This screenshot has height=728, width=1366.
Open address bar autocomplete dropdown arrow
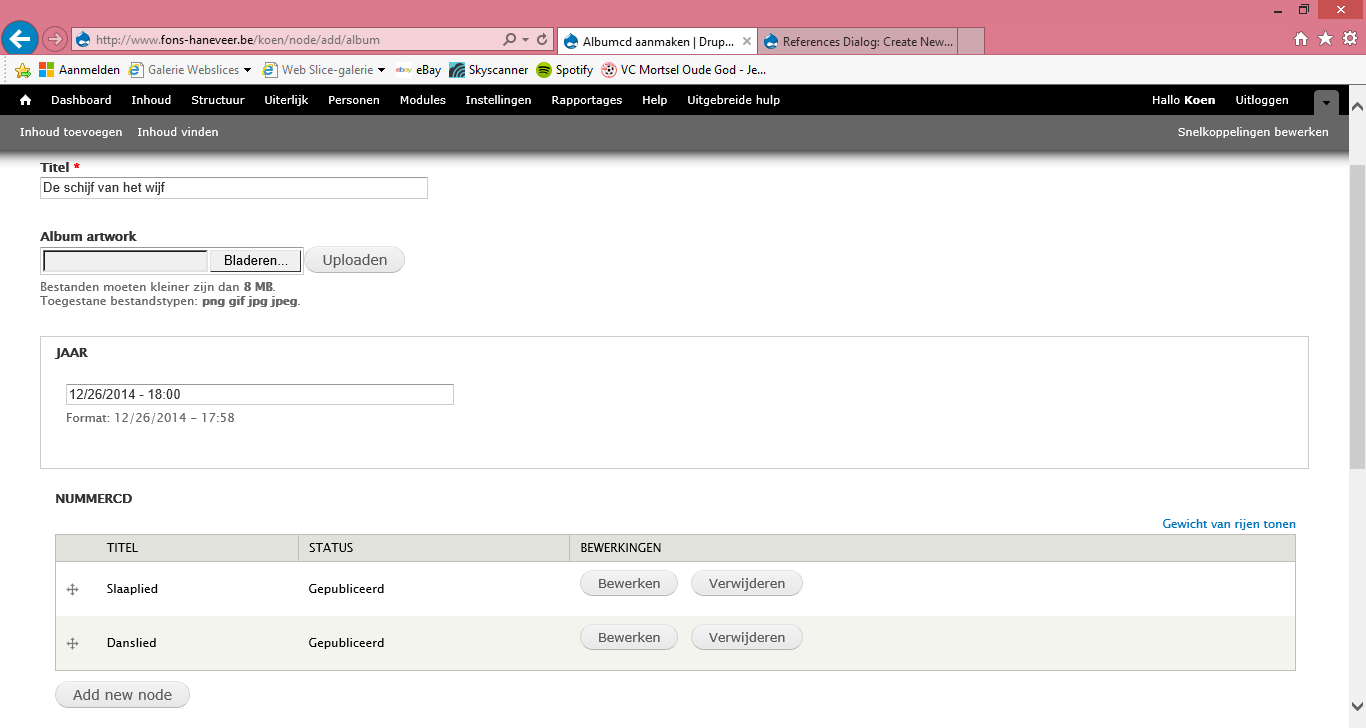point(526,40)
